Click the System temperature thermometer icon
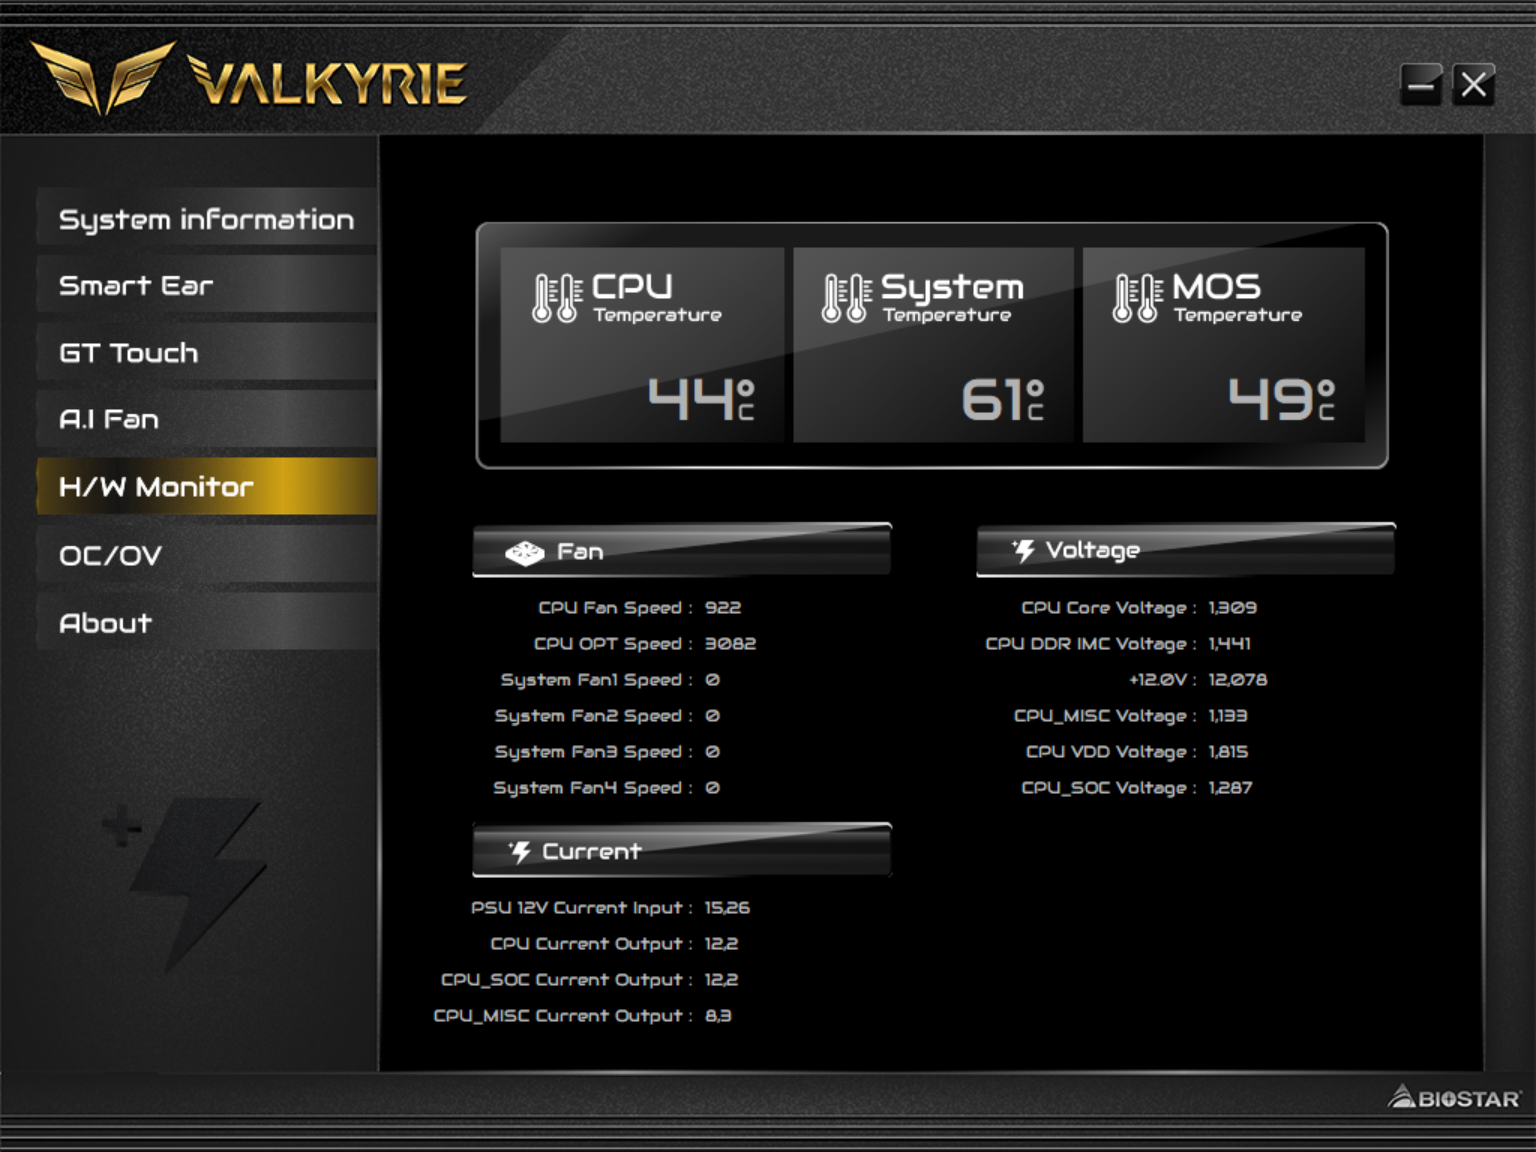 pyautogui.click(x=846, y=298)
